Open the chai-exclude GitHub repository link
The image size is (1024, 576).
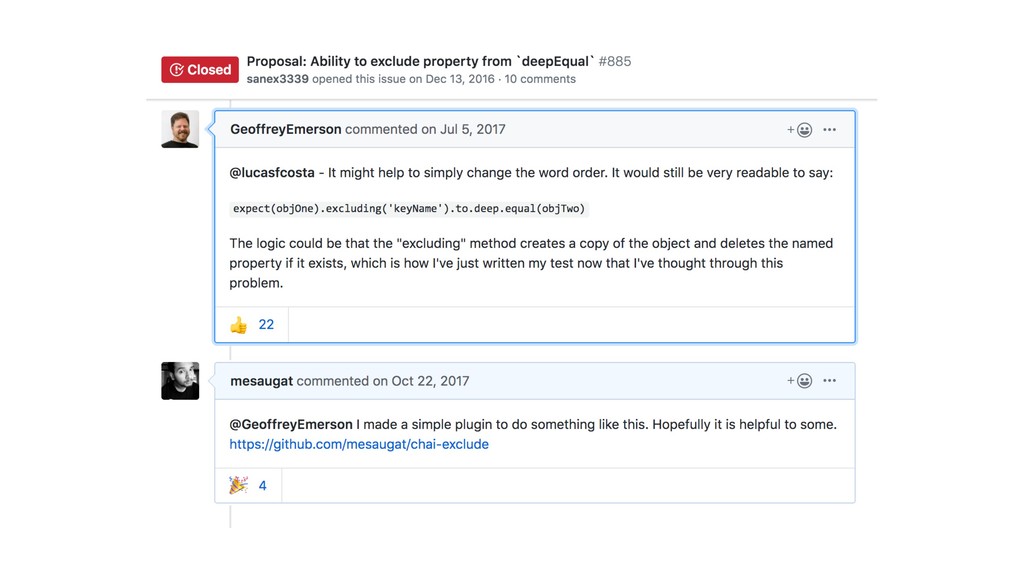[359, 445]
